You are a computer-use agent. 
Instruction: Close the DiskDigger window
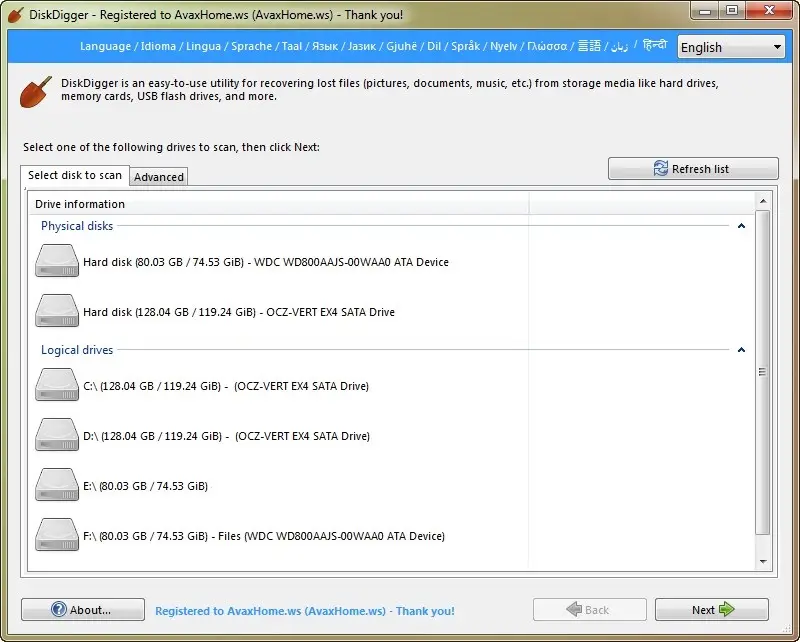(x=769, y=10)
